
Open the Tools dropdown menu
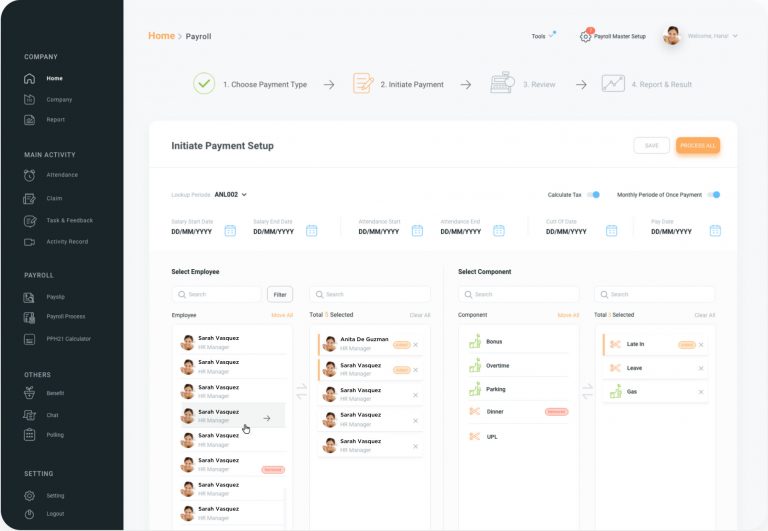tap(543, 36)
